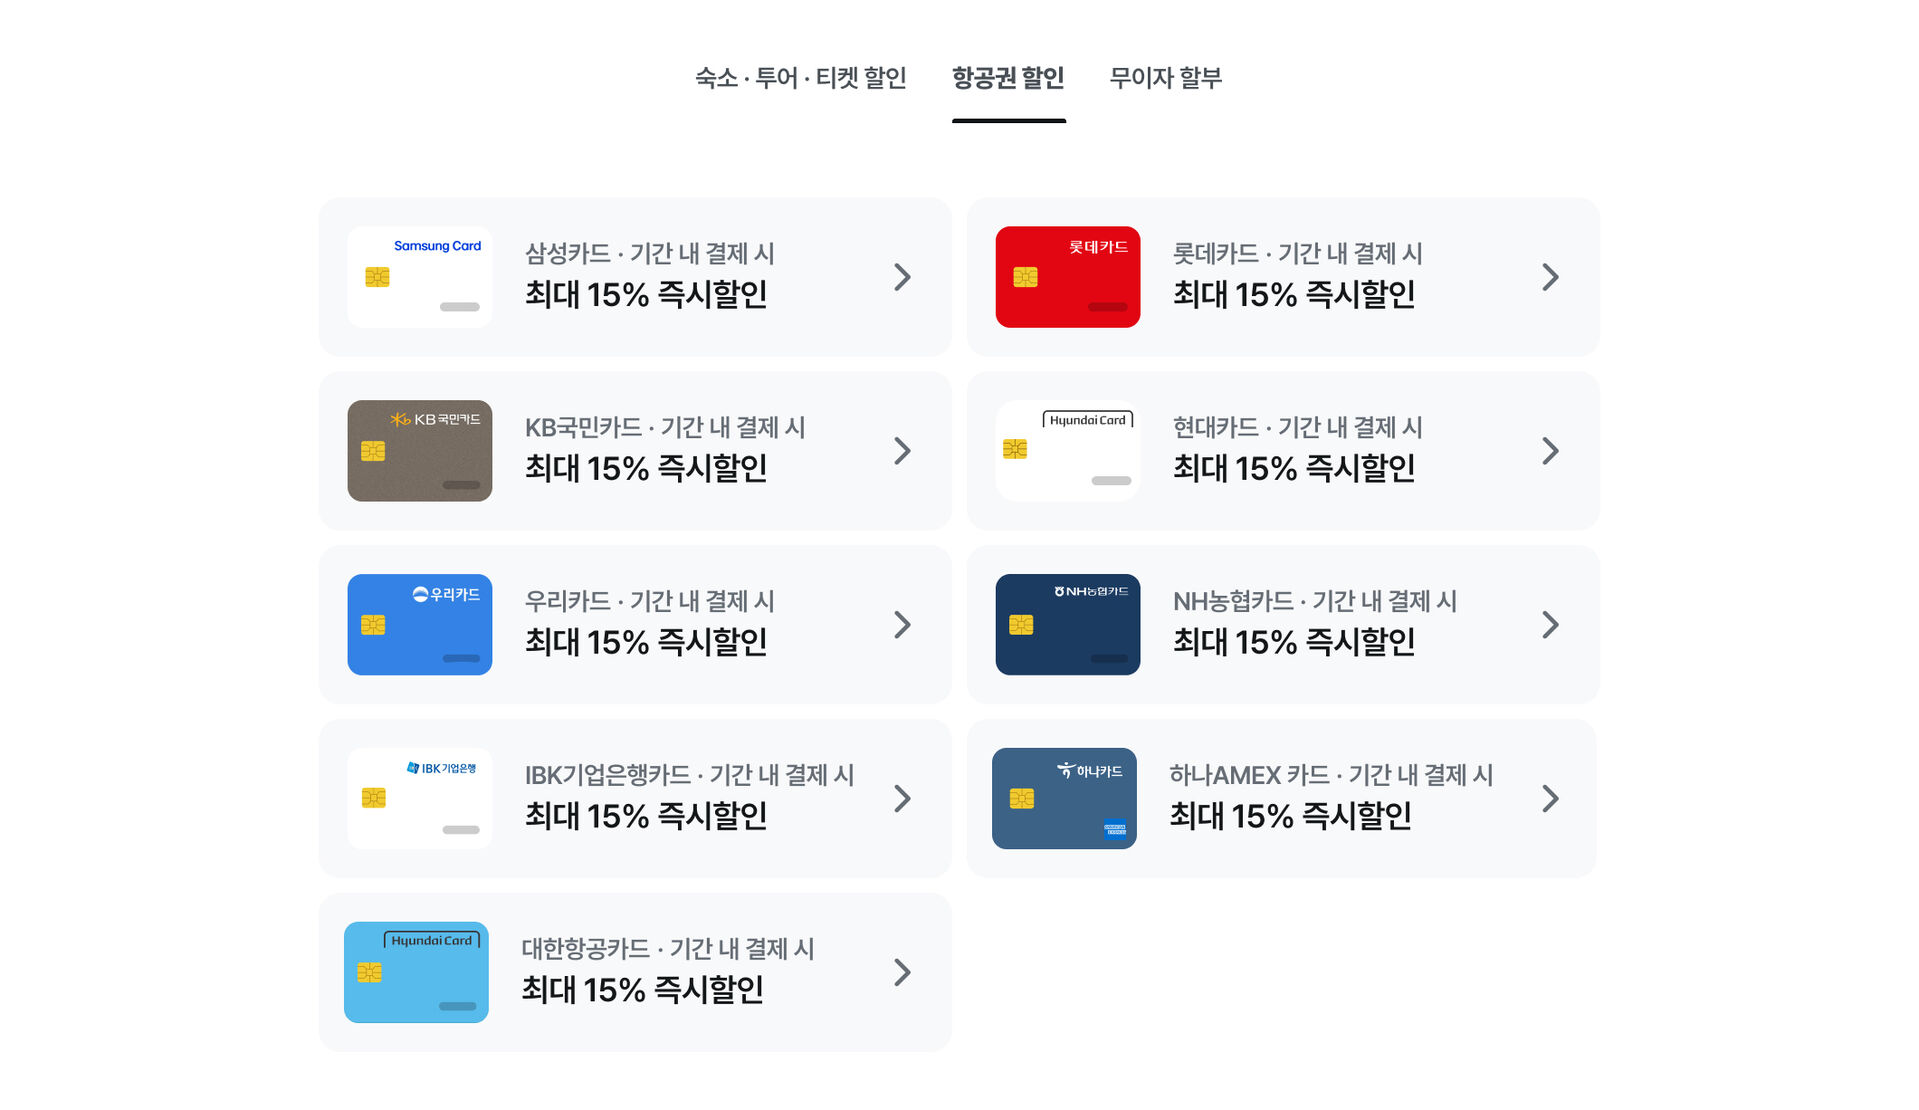Click the white Hyundai Card image in 현대카드 row

click(x=1067, y=451)
